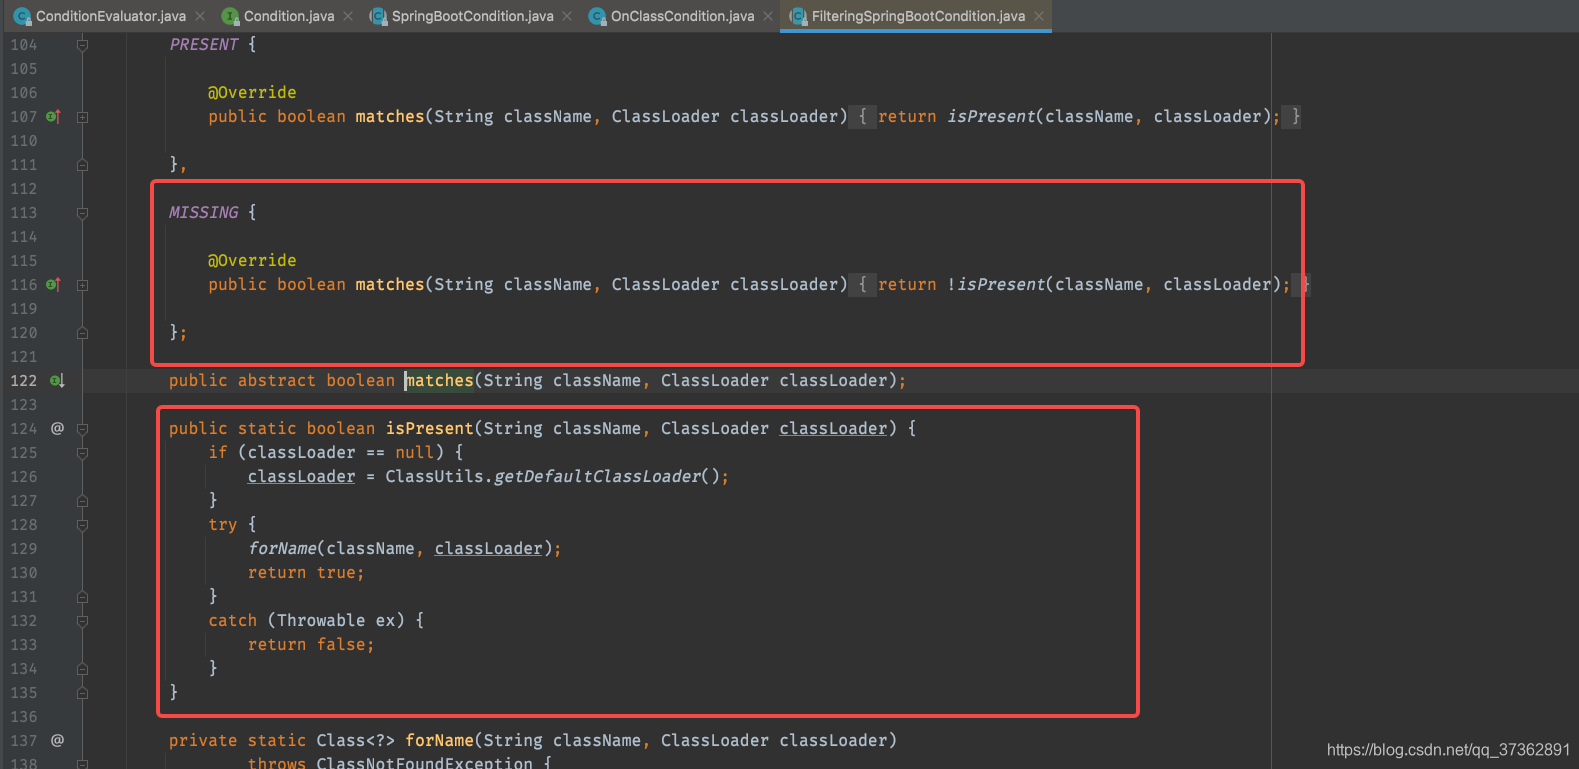Click 'try' keyword on line 128

(x=223, y=524)
